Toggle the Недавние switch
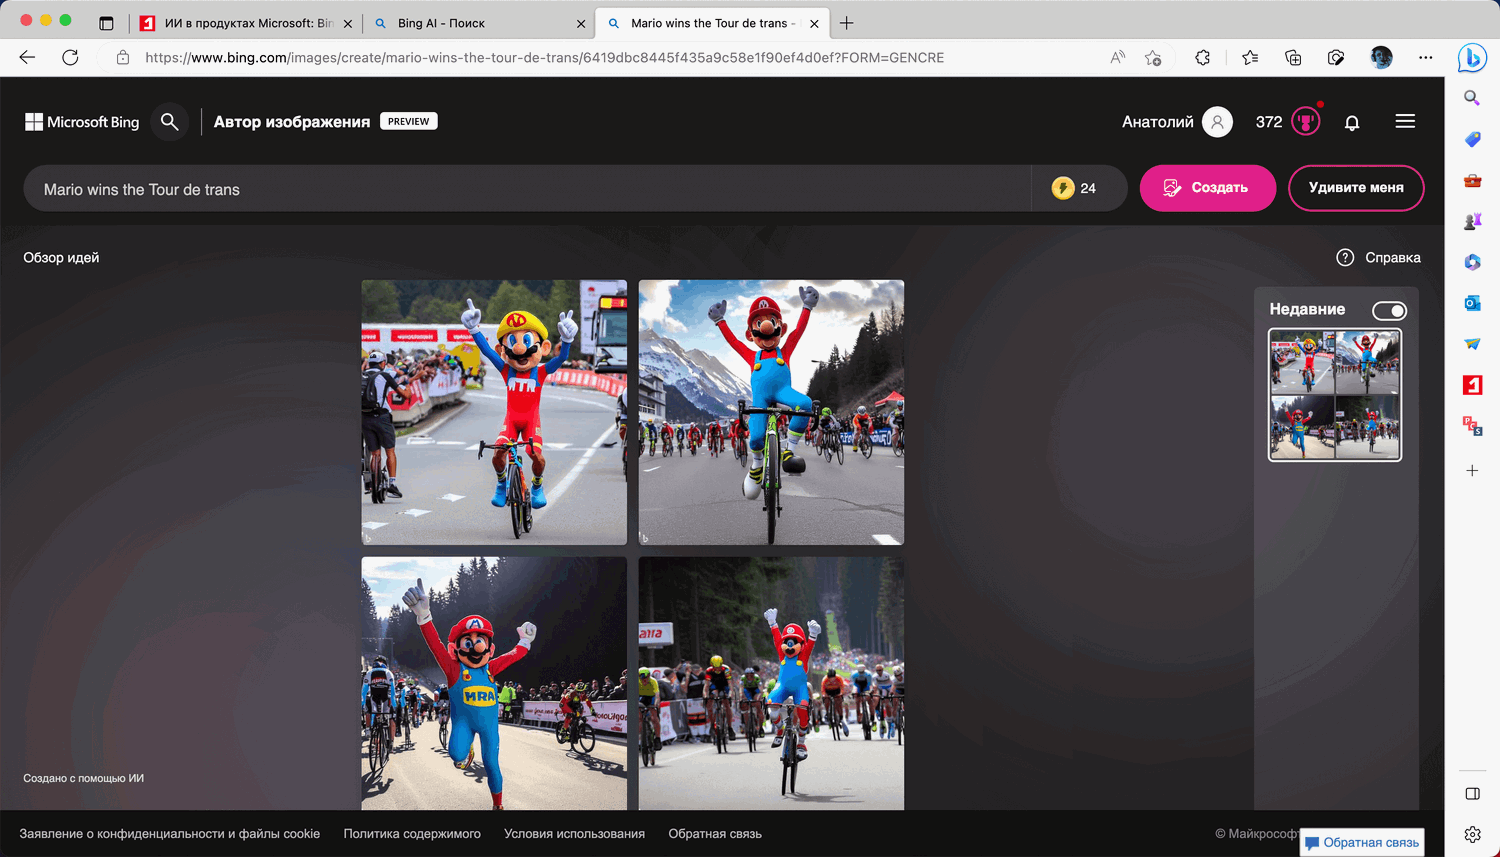 pyautogui.click(x=1389, y=311)
